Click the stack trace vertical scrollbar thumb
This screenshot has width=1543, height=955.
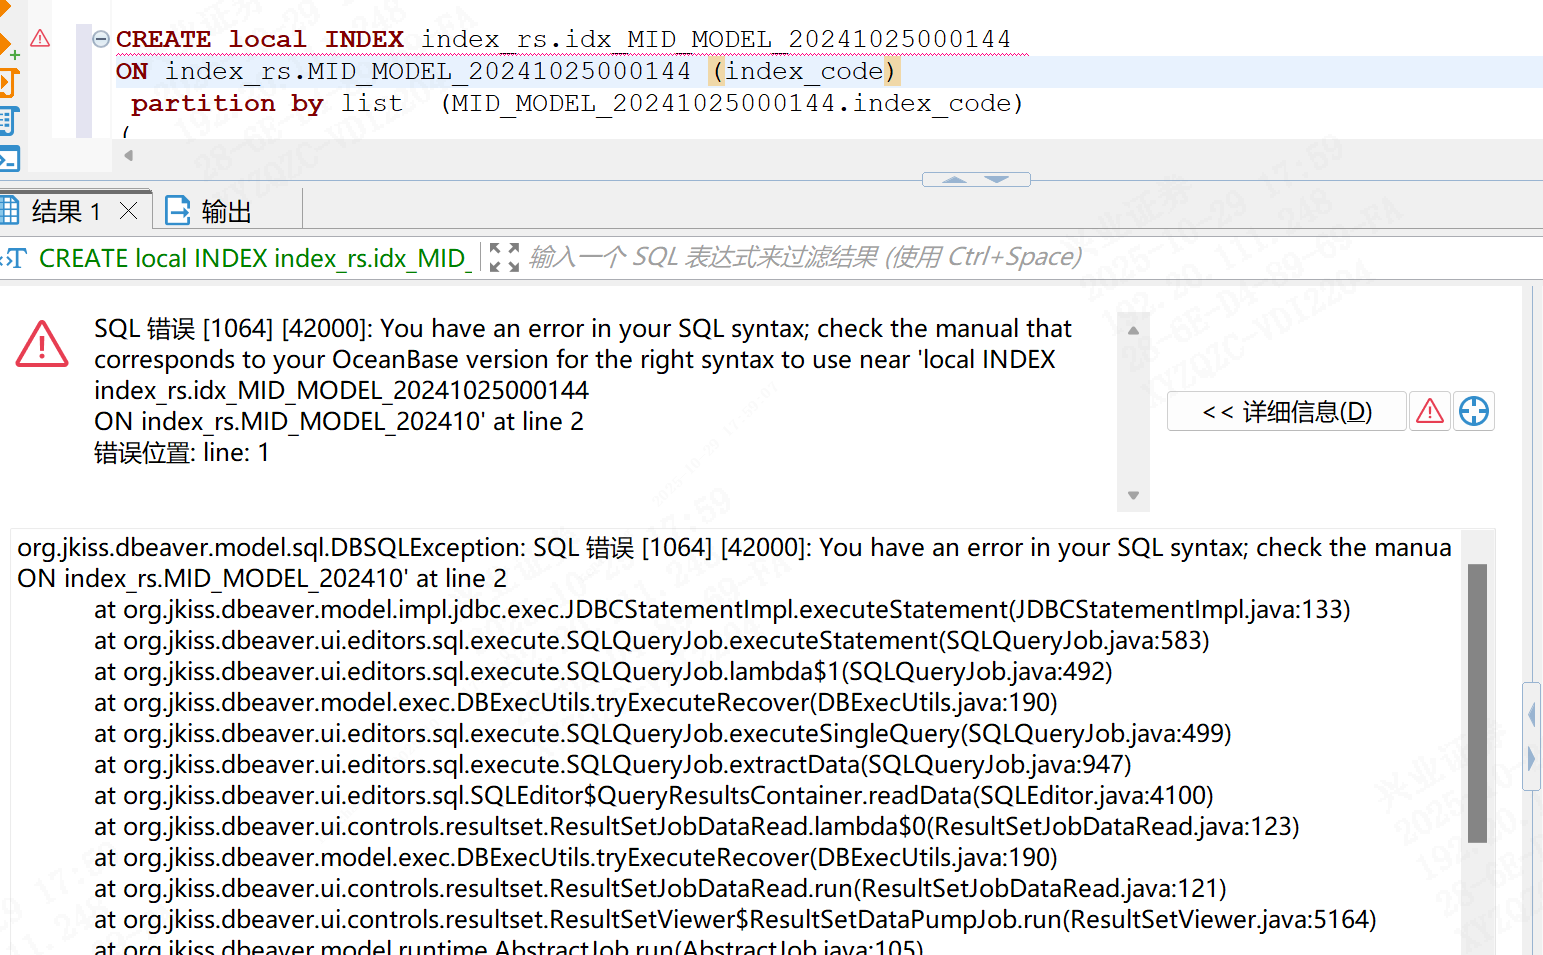[x=1477, y=702]
